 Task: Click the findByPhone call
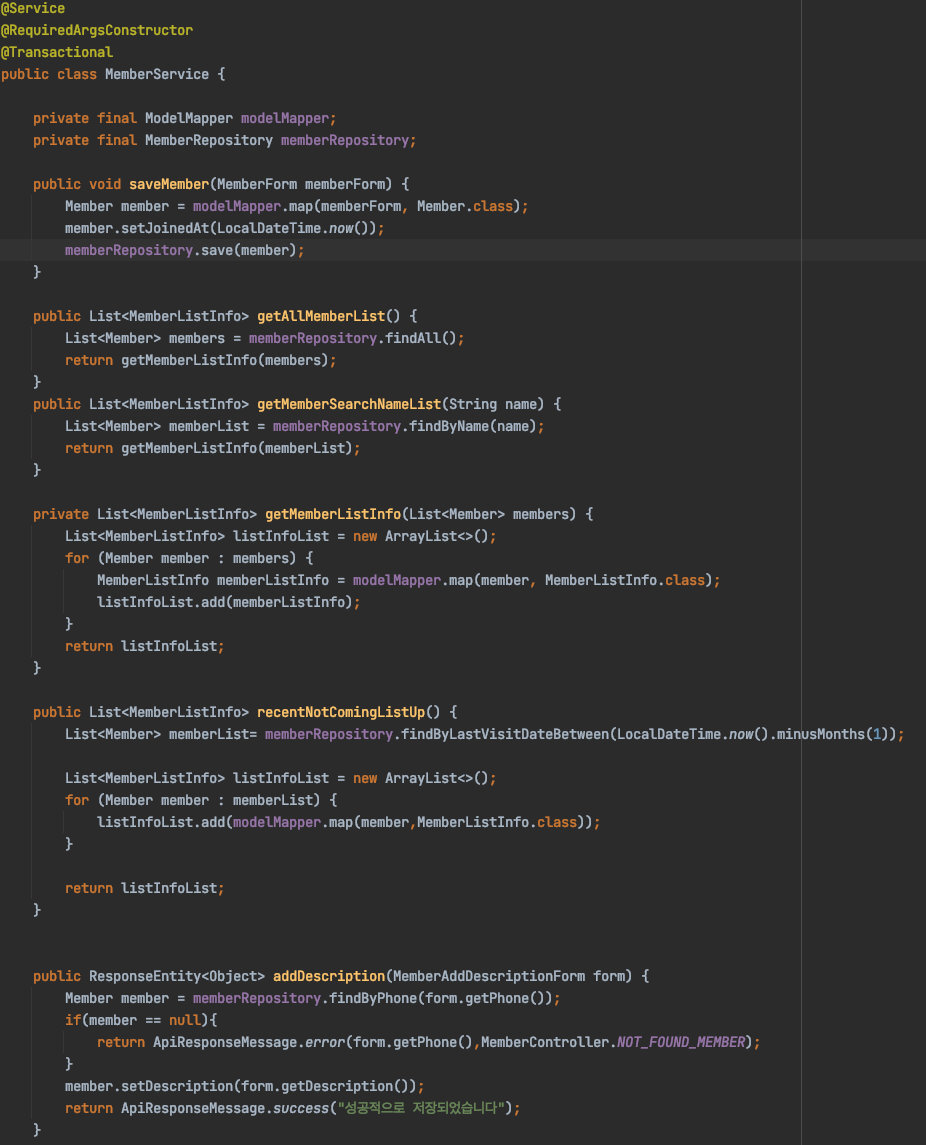click(x=373, y=998)
